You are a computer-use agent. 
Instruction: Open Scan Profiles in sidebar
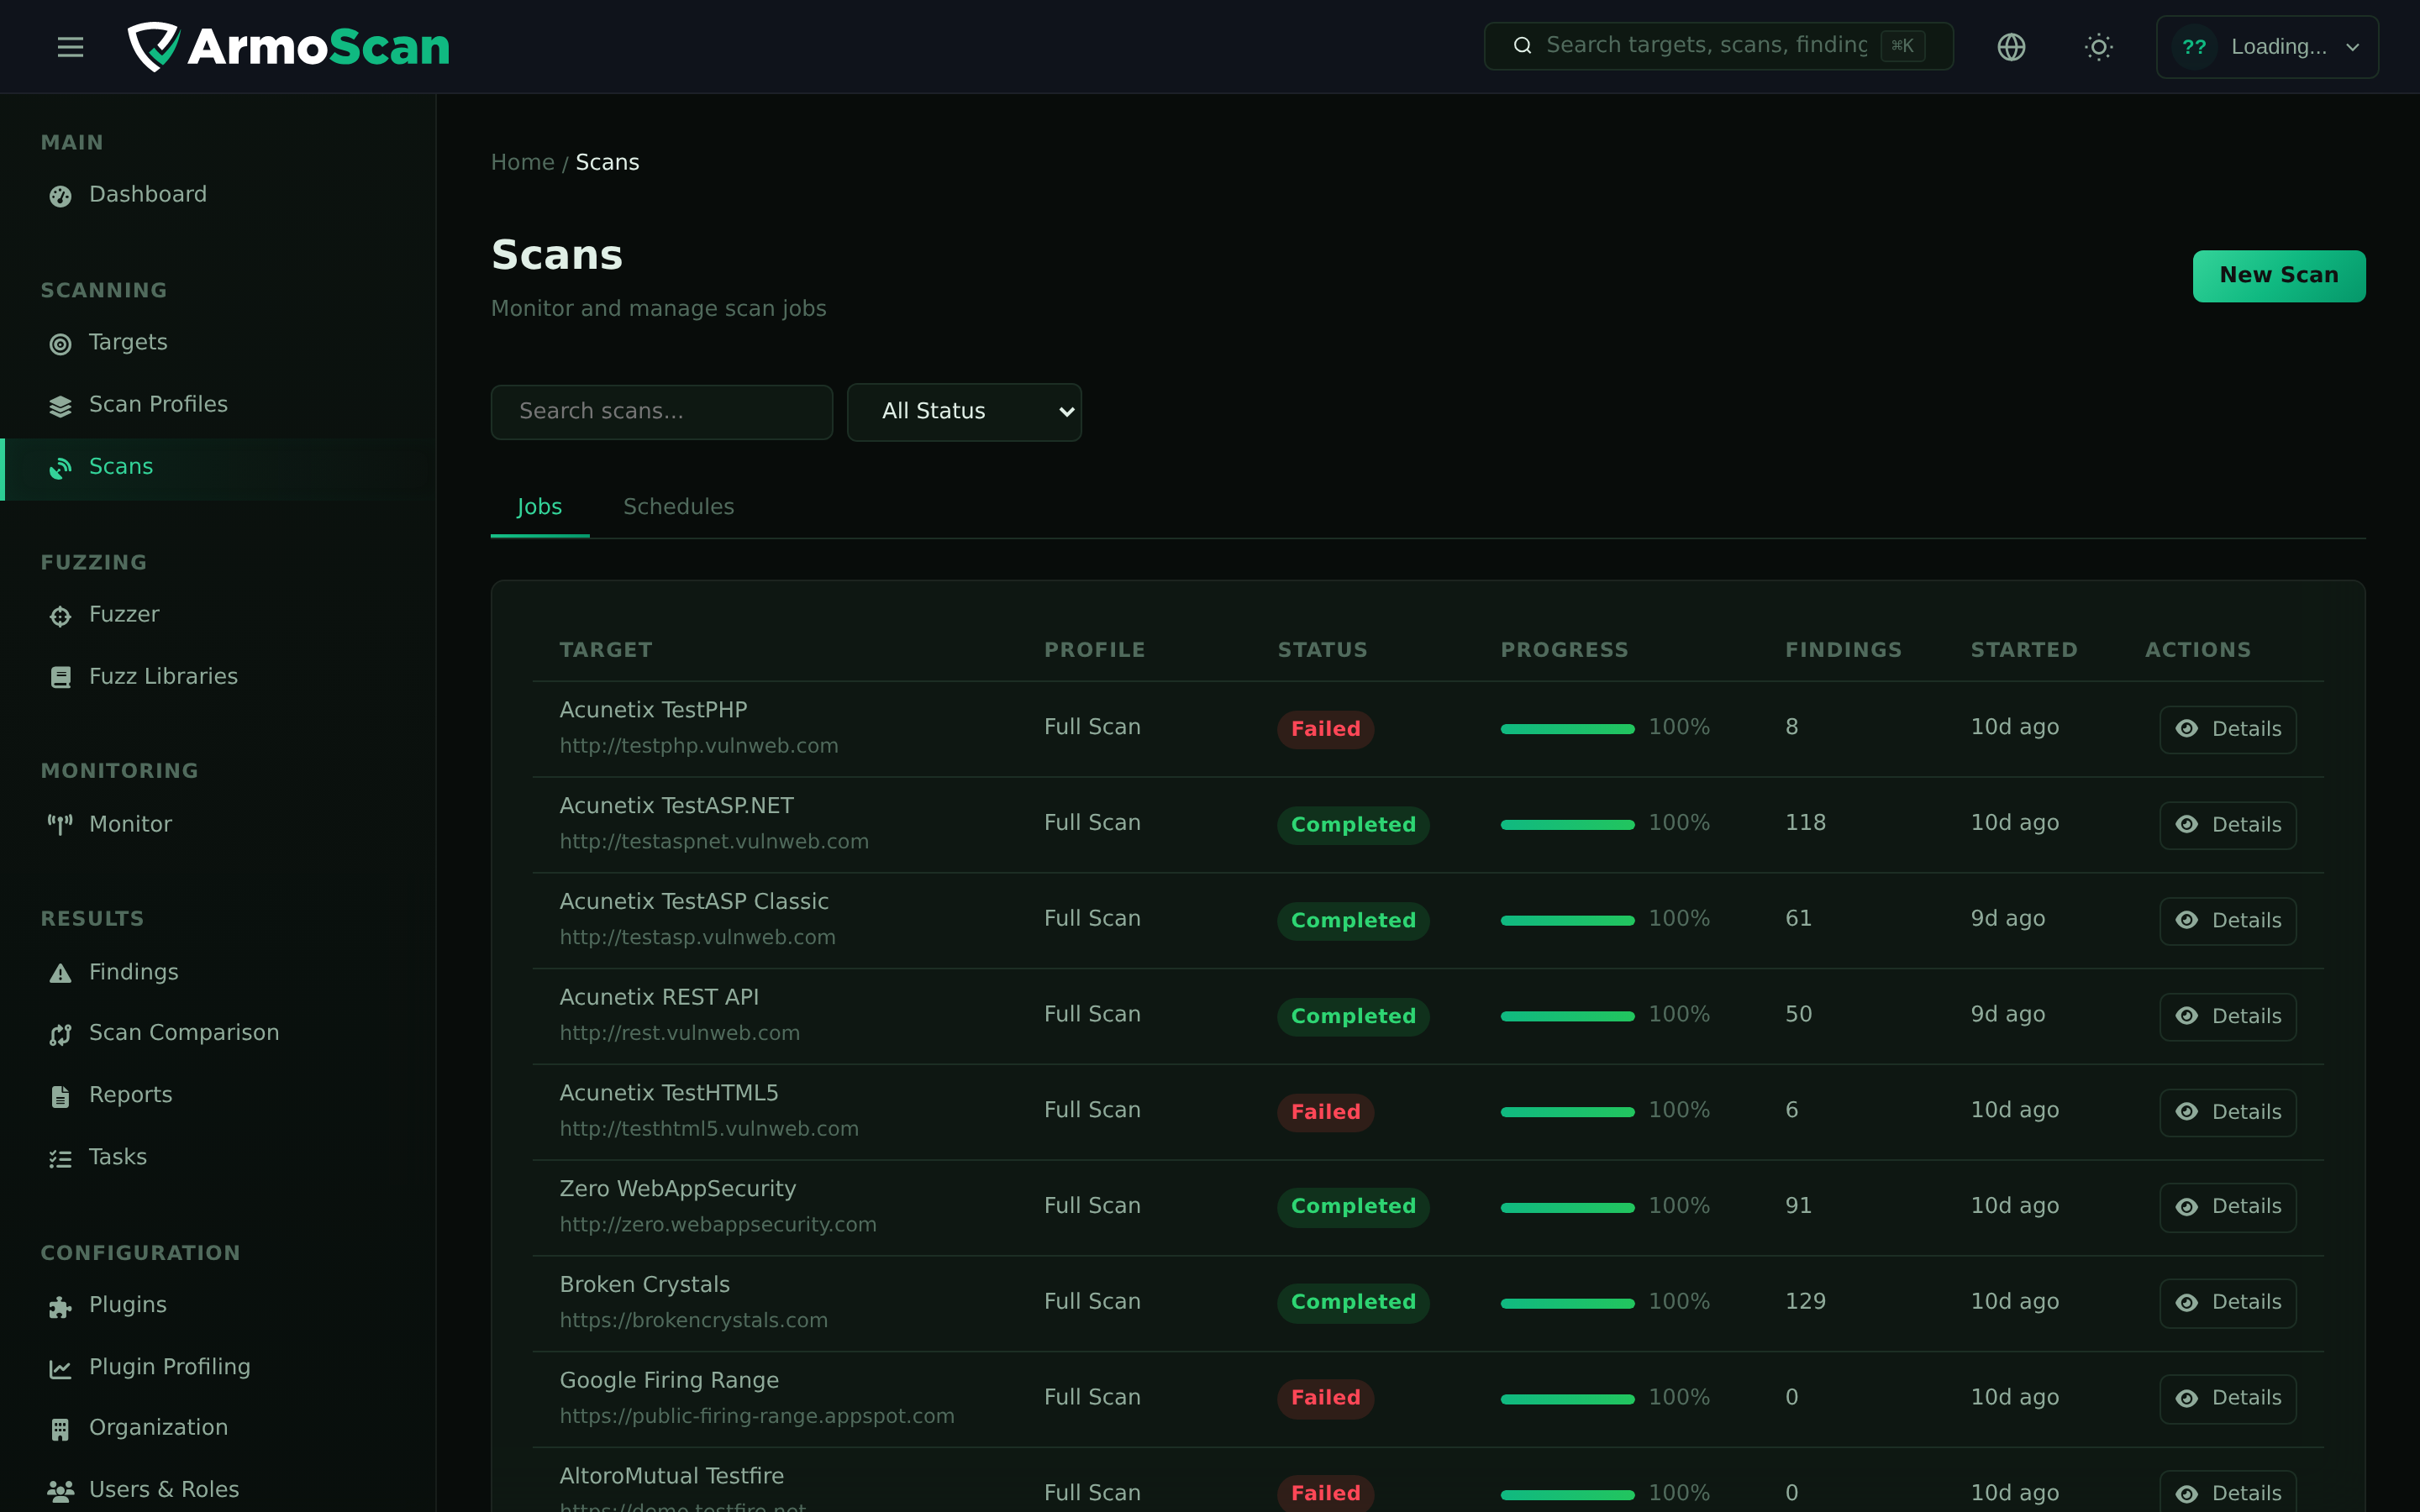tap(218, 405)
